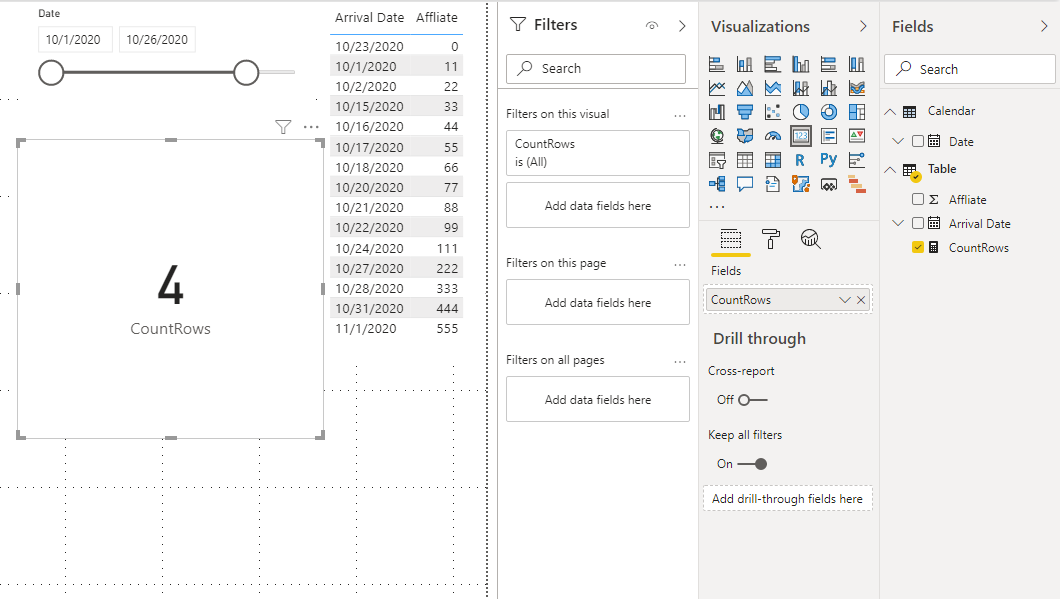
Task: Select the clustered bar chart visual
Action: pos(773,64)
